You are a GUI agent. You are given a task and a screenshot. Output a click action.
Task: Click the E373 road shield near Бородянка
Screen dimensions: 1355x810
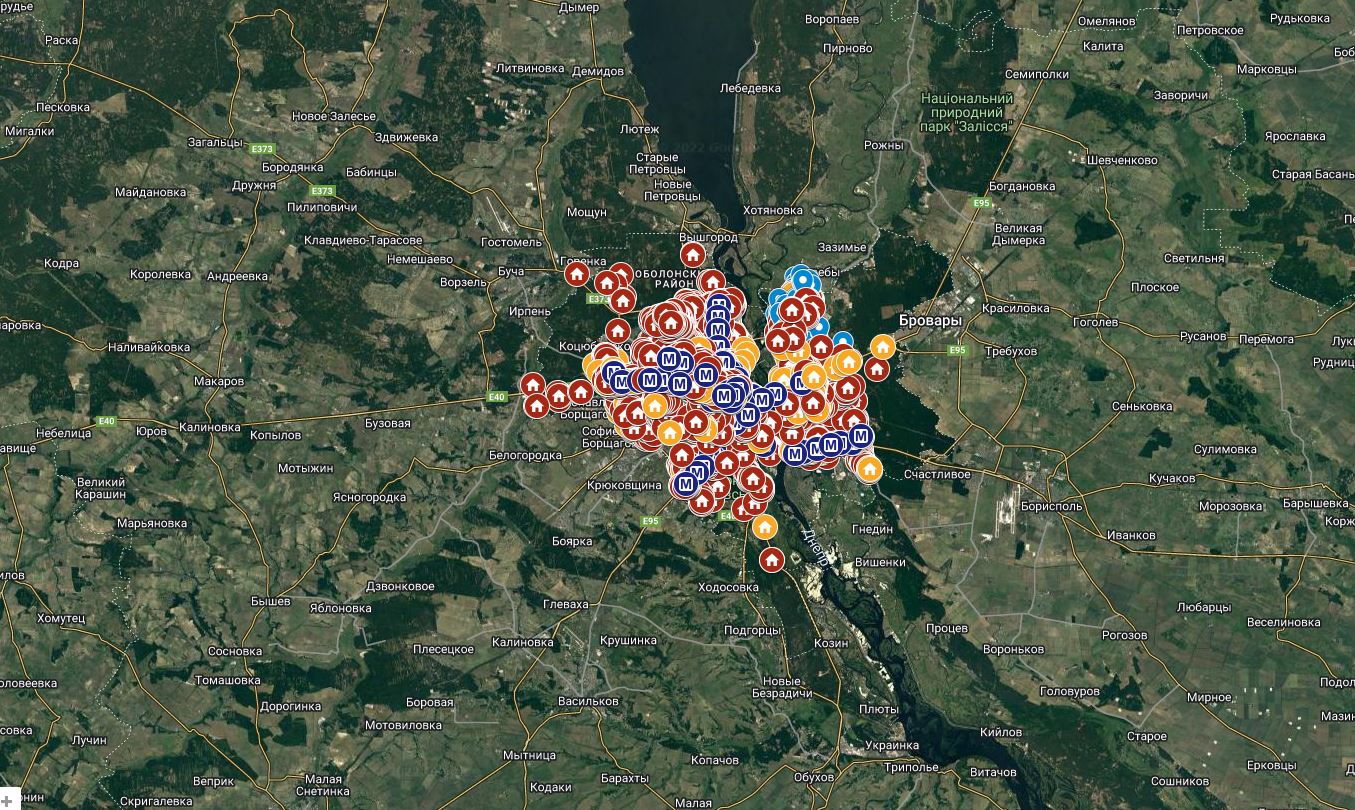262,149
